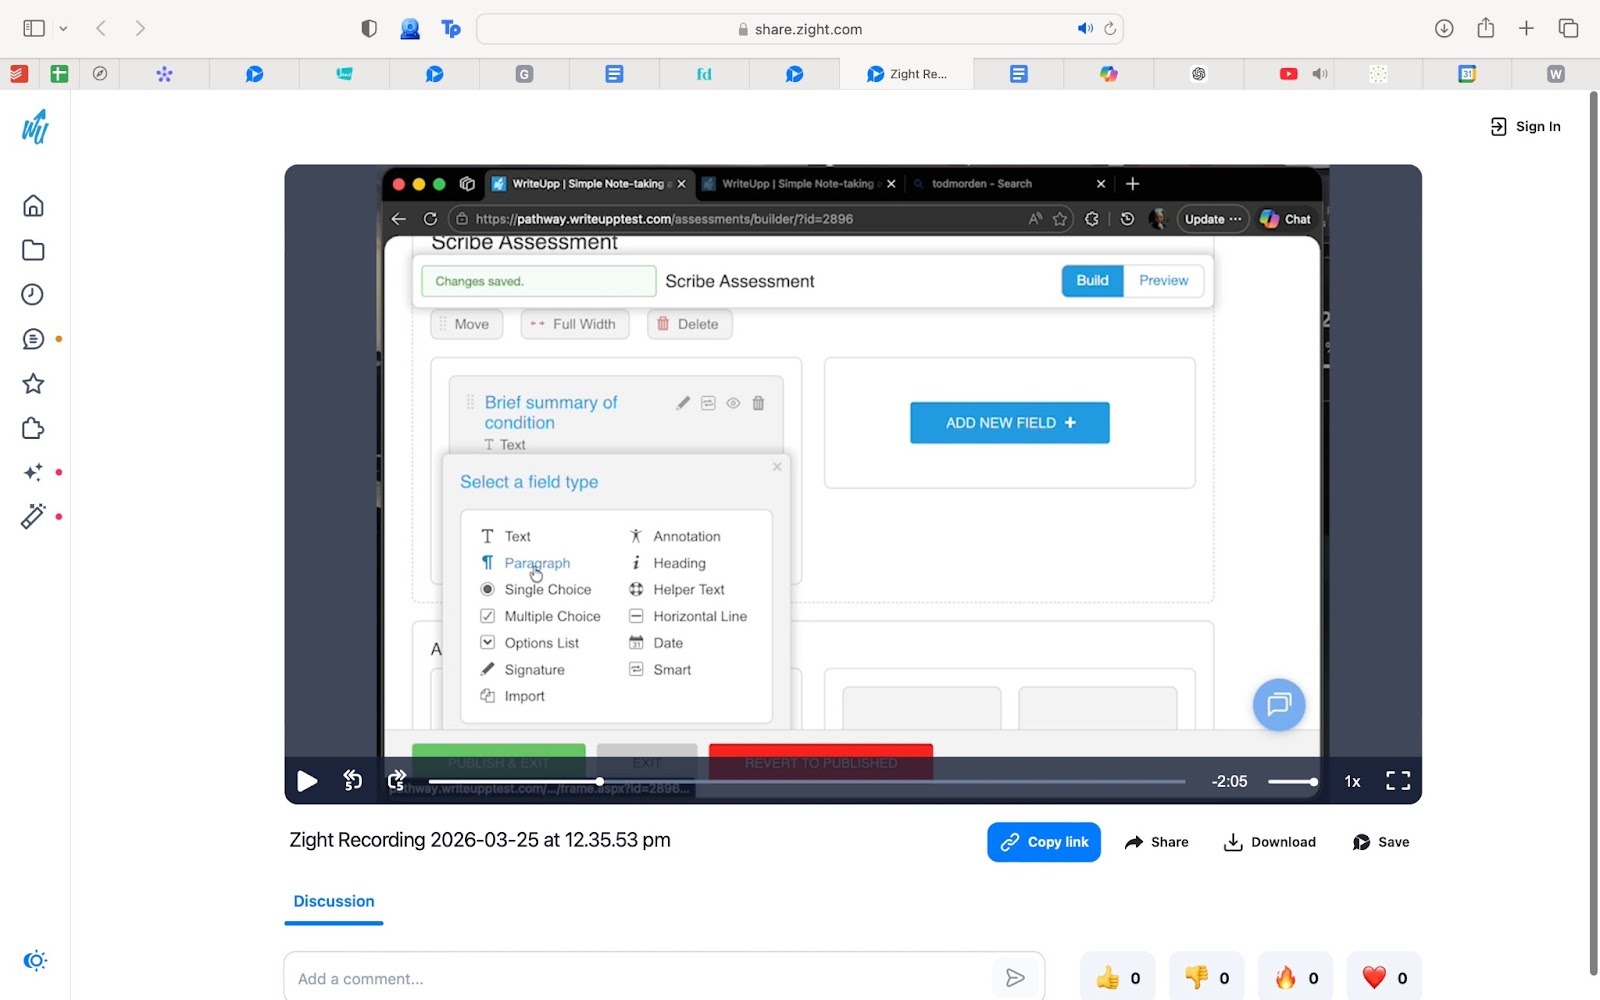The image size is (1600, 1000).
Task: Skip forward in the video
Action: (x=397, y=781)
